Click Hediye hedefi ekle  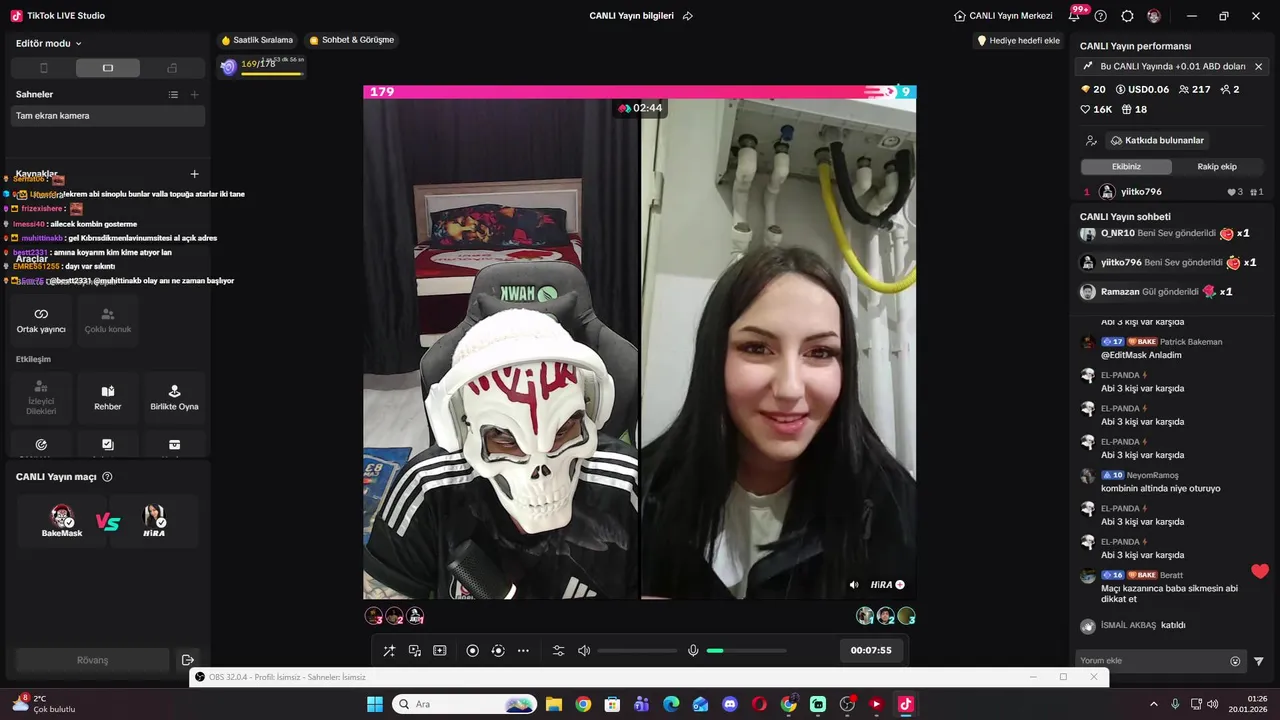coord(1018,41)
